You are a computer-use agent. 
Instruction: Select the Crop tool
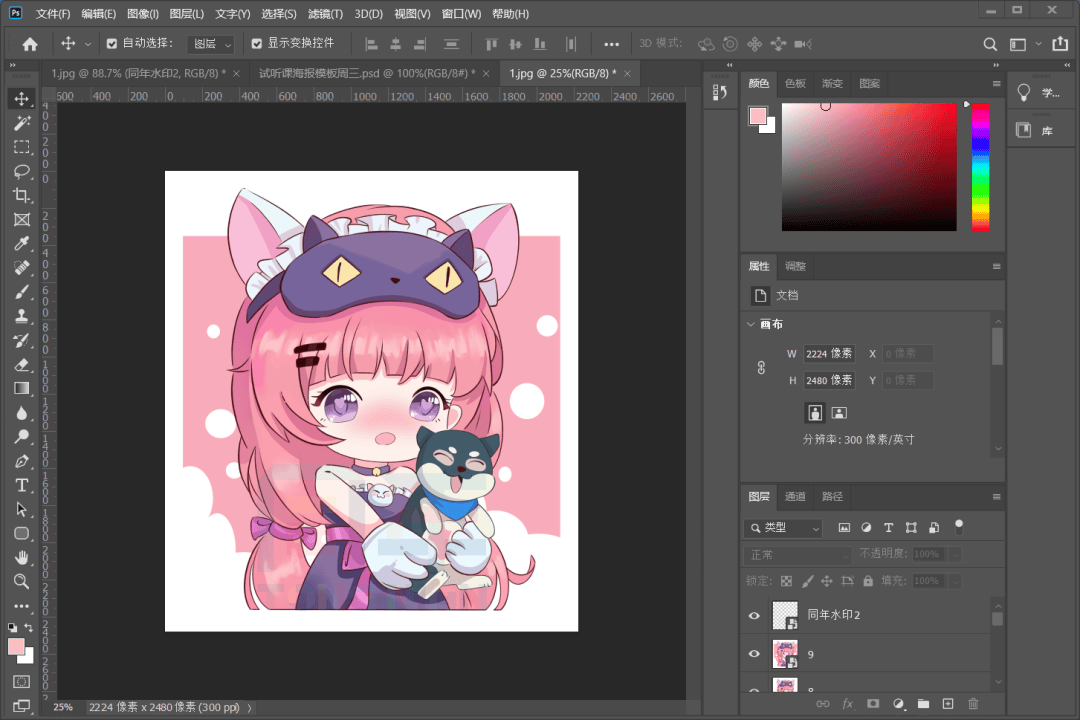(x=21, y=195)
